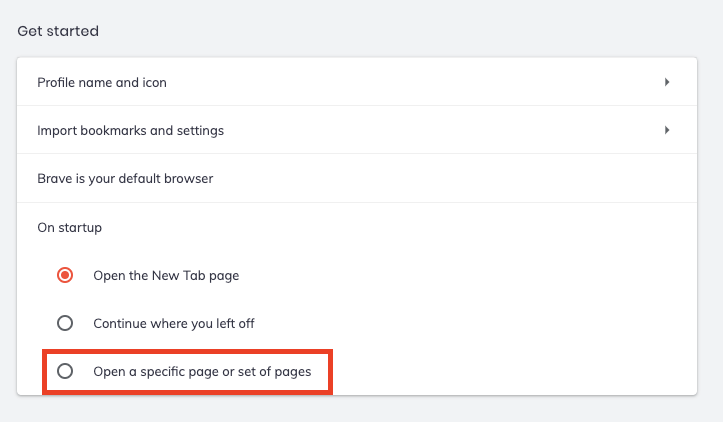Click the Brave is your default browser text
Image resolution: width=723 pixels, height=422 pixels.
pyautogui.click(x=125, y=179)
